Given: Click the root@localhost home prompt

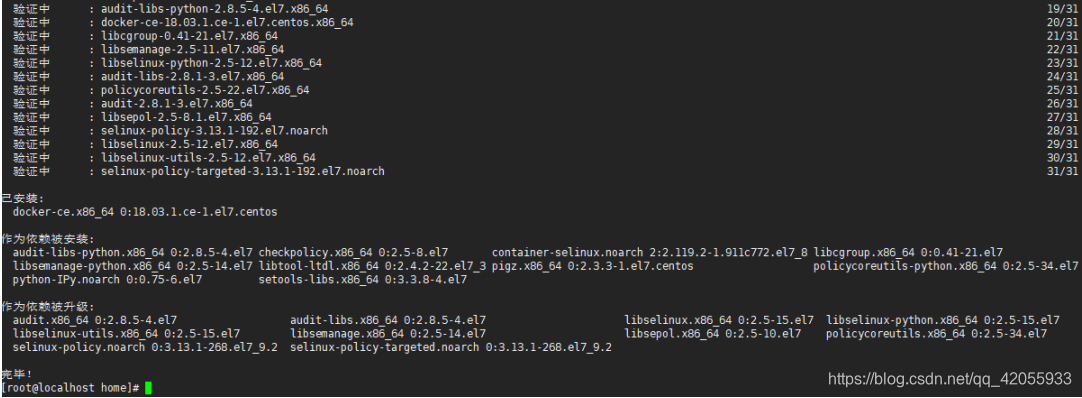Looking at the screenshot, I should (71, 388).
